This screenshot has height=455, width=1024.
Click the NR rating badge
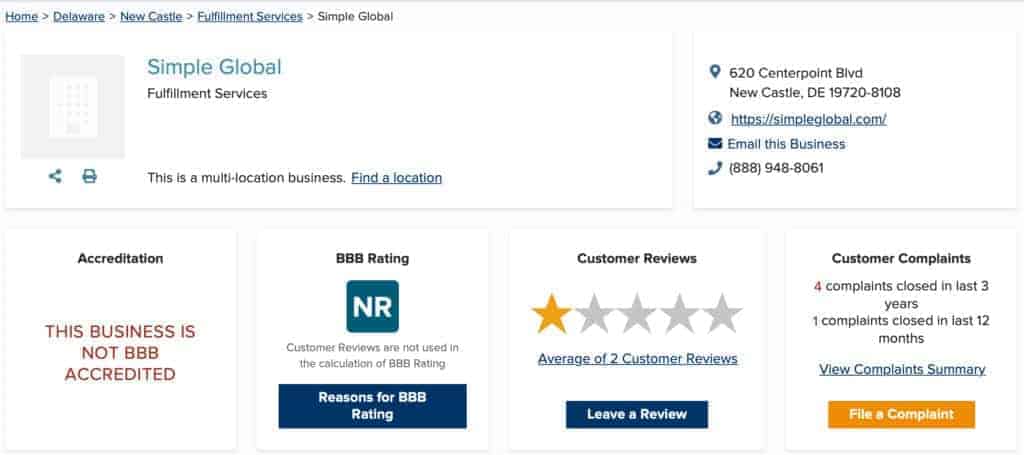pos(372,306)
